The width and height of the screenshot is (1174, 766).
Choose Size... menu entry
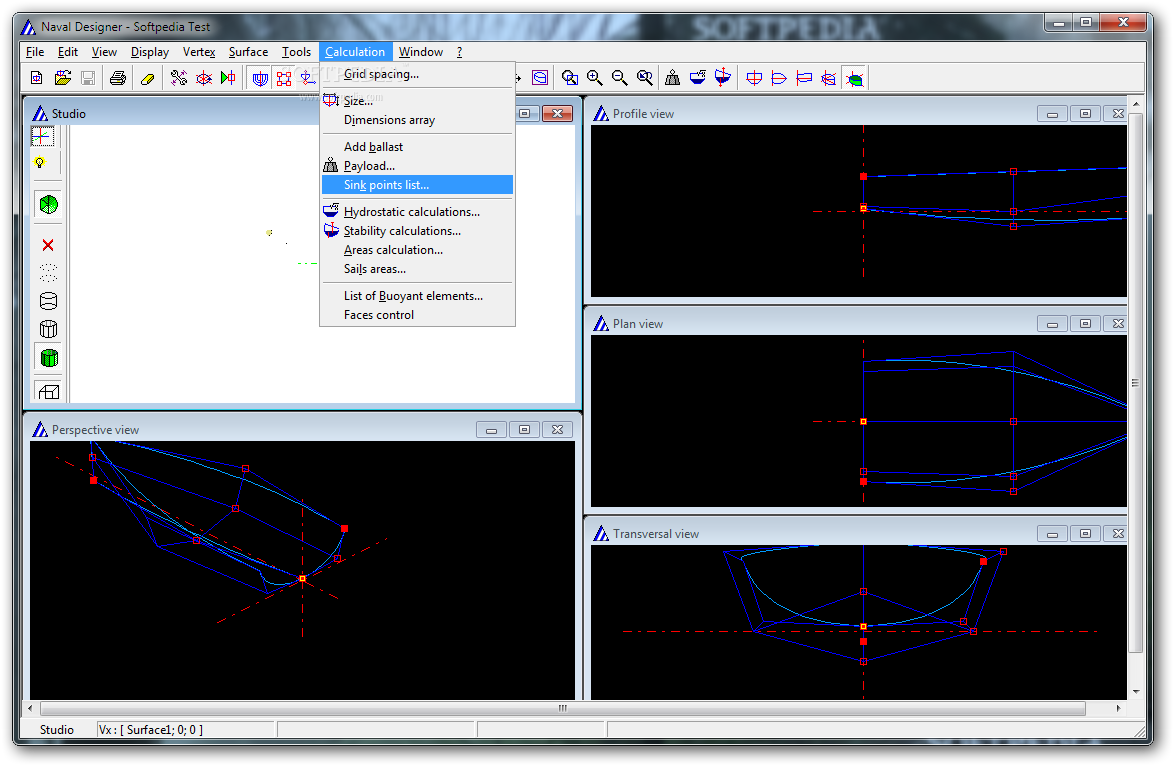[x=417, y=100]
